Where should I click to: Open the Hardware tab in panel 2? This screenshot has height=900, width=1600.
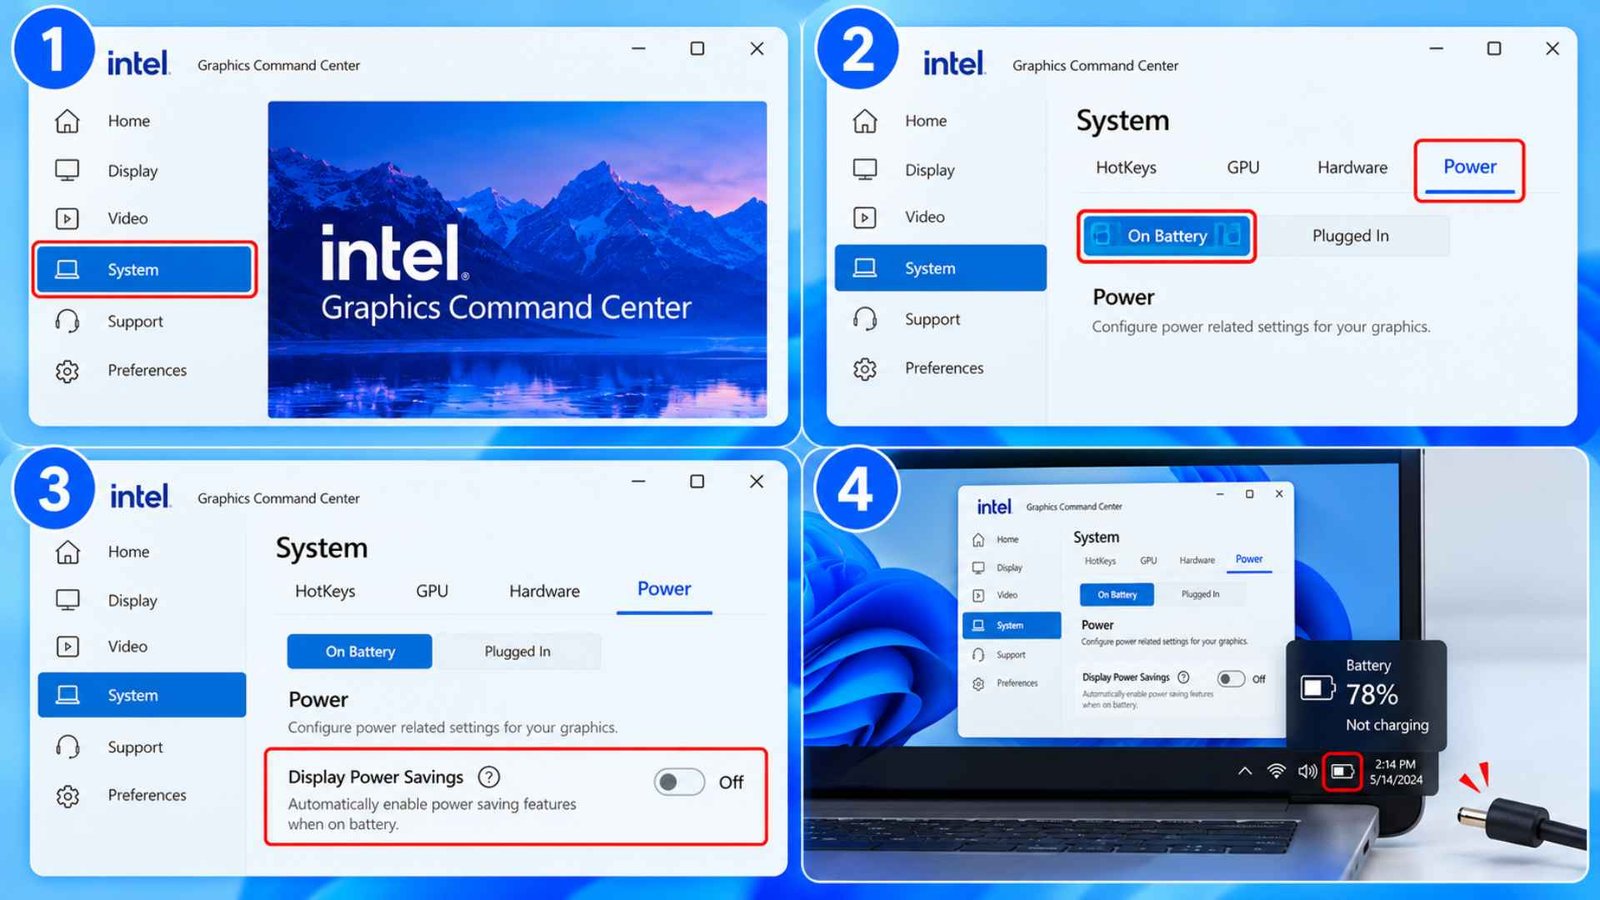[x=1352, y=168]
